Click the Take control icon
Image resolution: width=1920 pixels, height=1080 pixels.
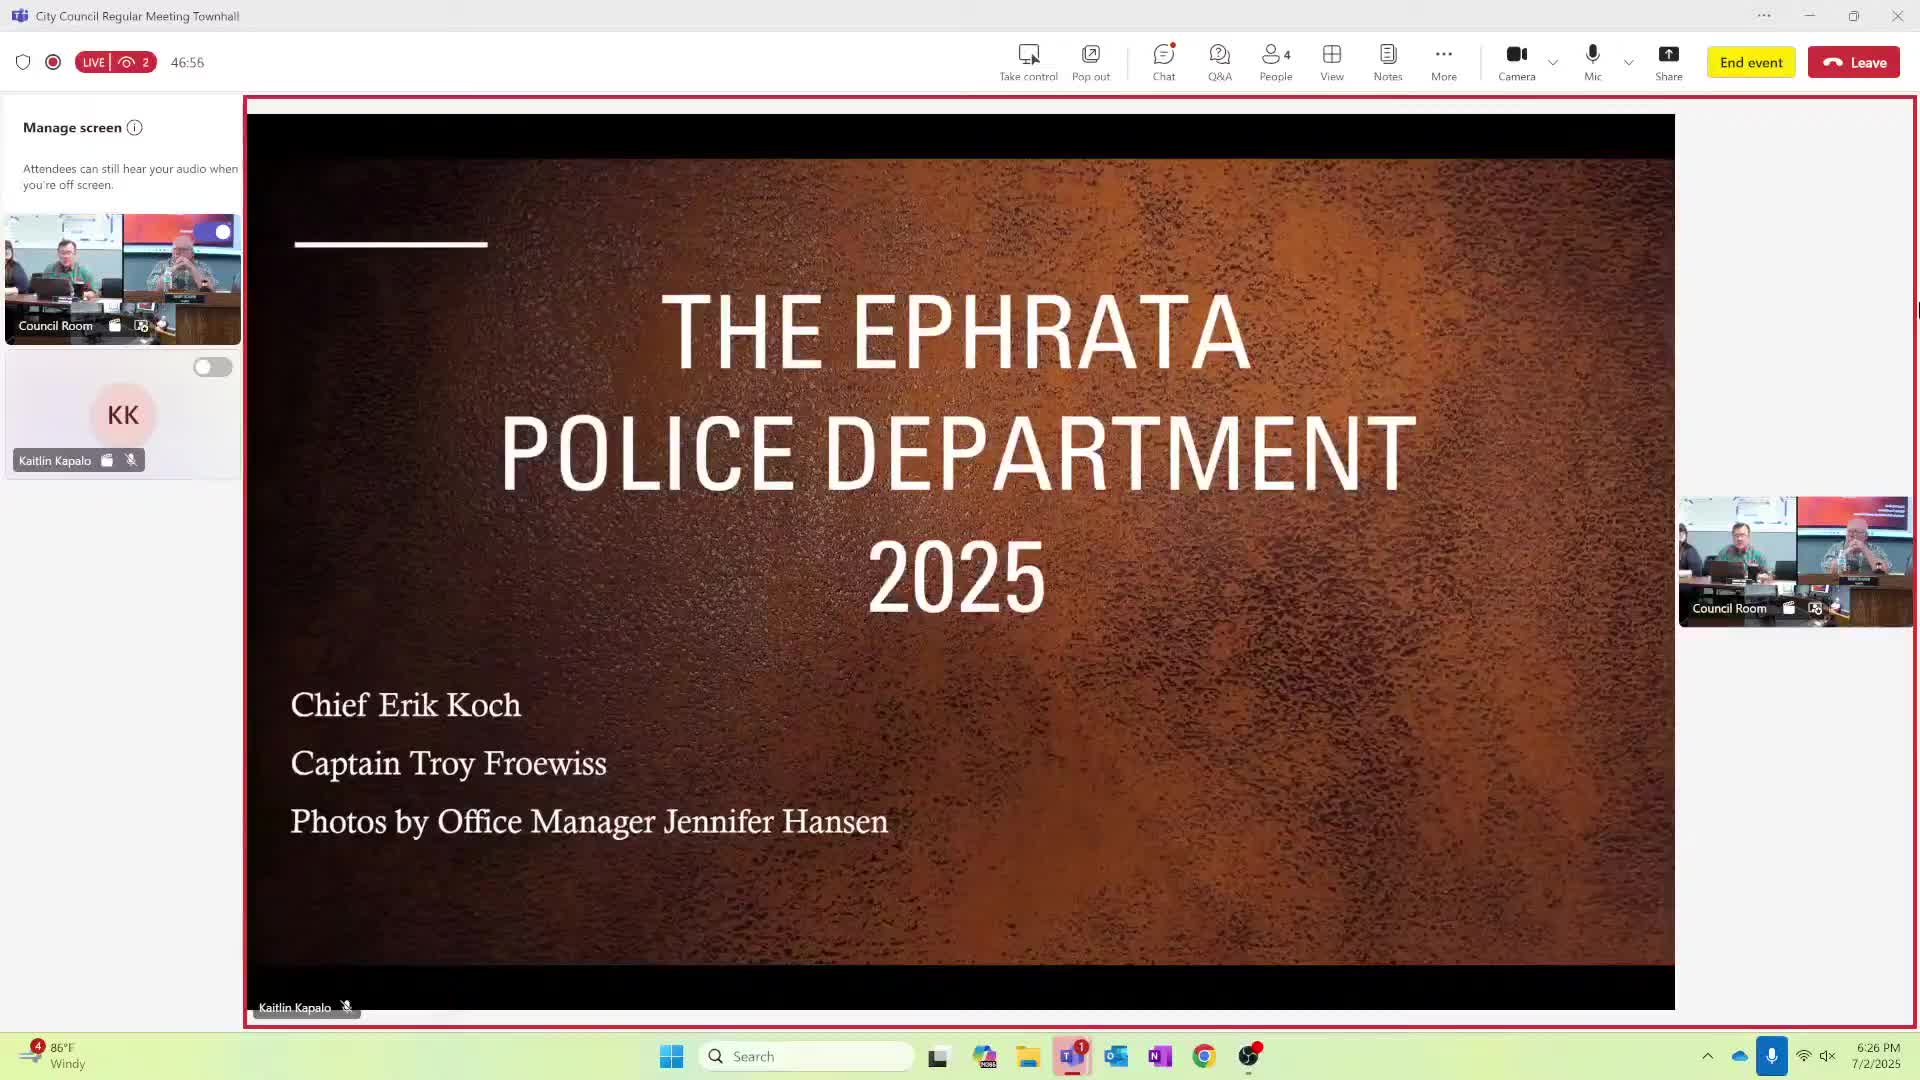1028,62
